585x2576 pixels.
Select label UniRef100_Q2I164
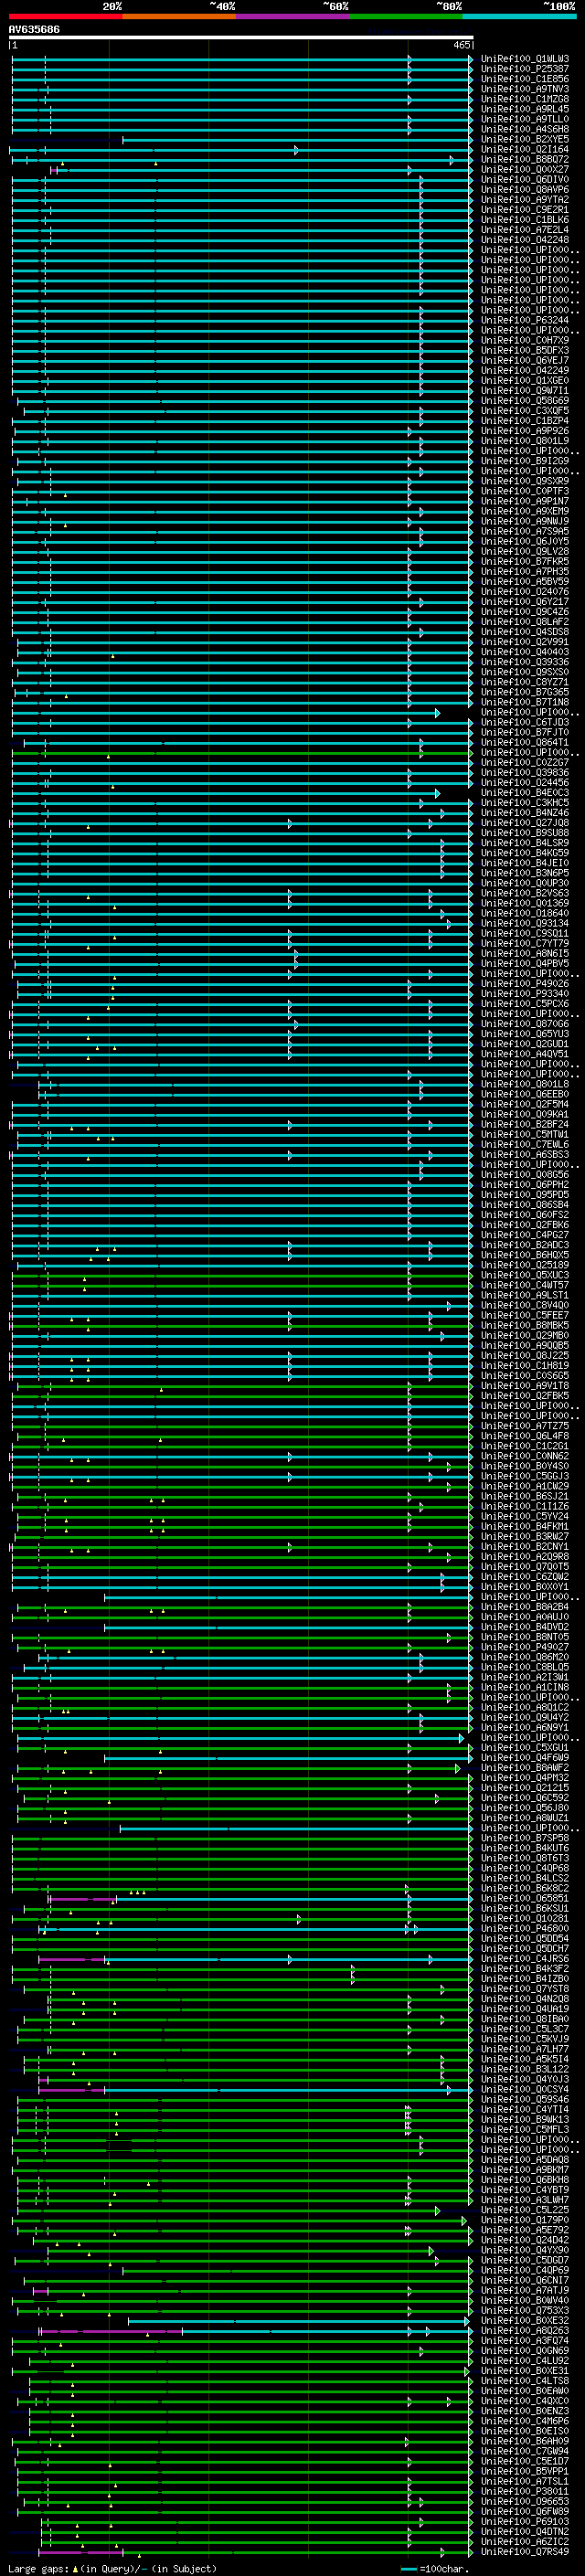[x=525, y=149]
